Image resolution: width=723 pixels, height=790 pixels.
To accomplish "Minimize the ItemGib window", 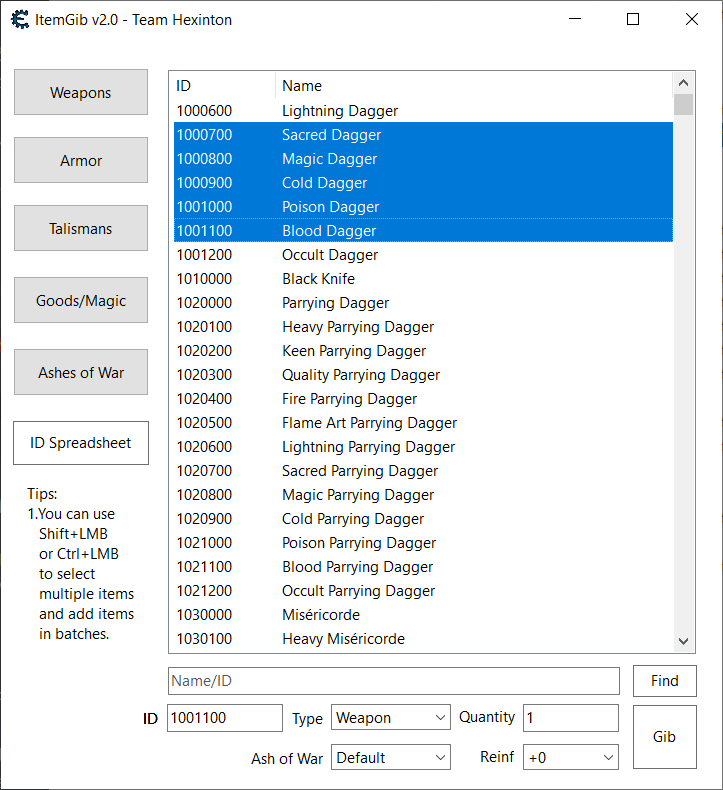I will 575,19.
